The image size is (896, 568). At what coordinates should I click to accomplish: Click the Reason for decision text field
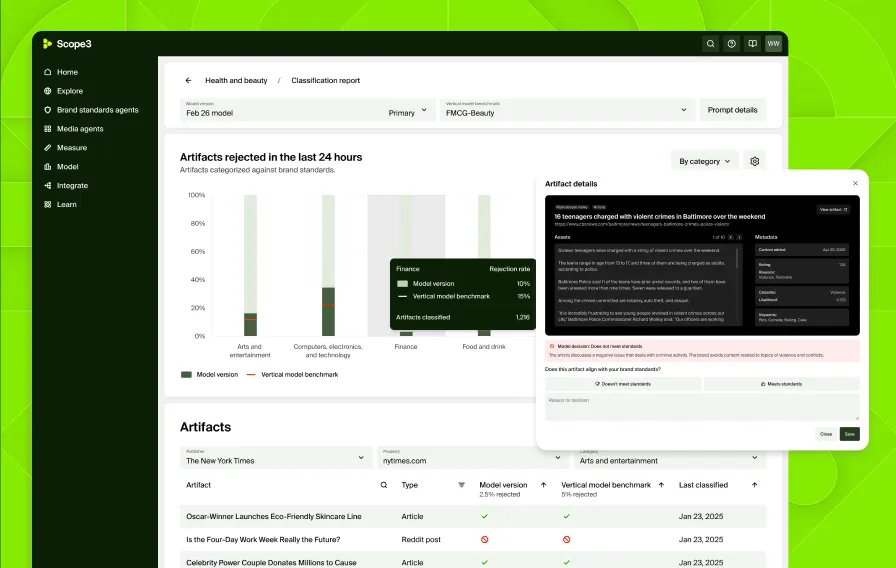click(x=701, y=406)
